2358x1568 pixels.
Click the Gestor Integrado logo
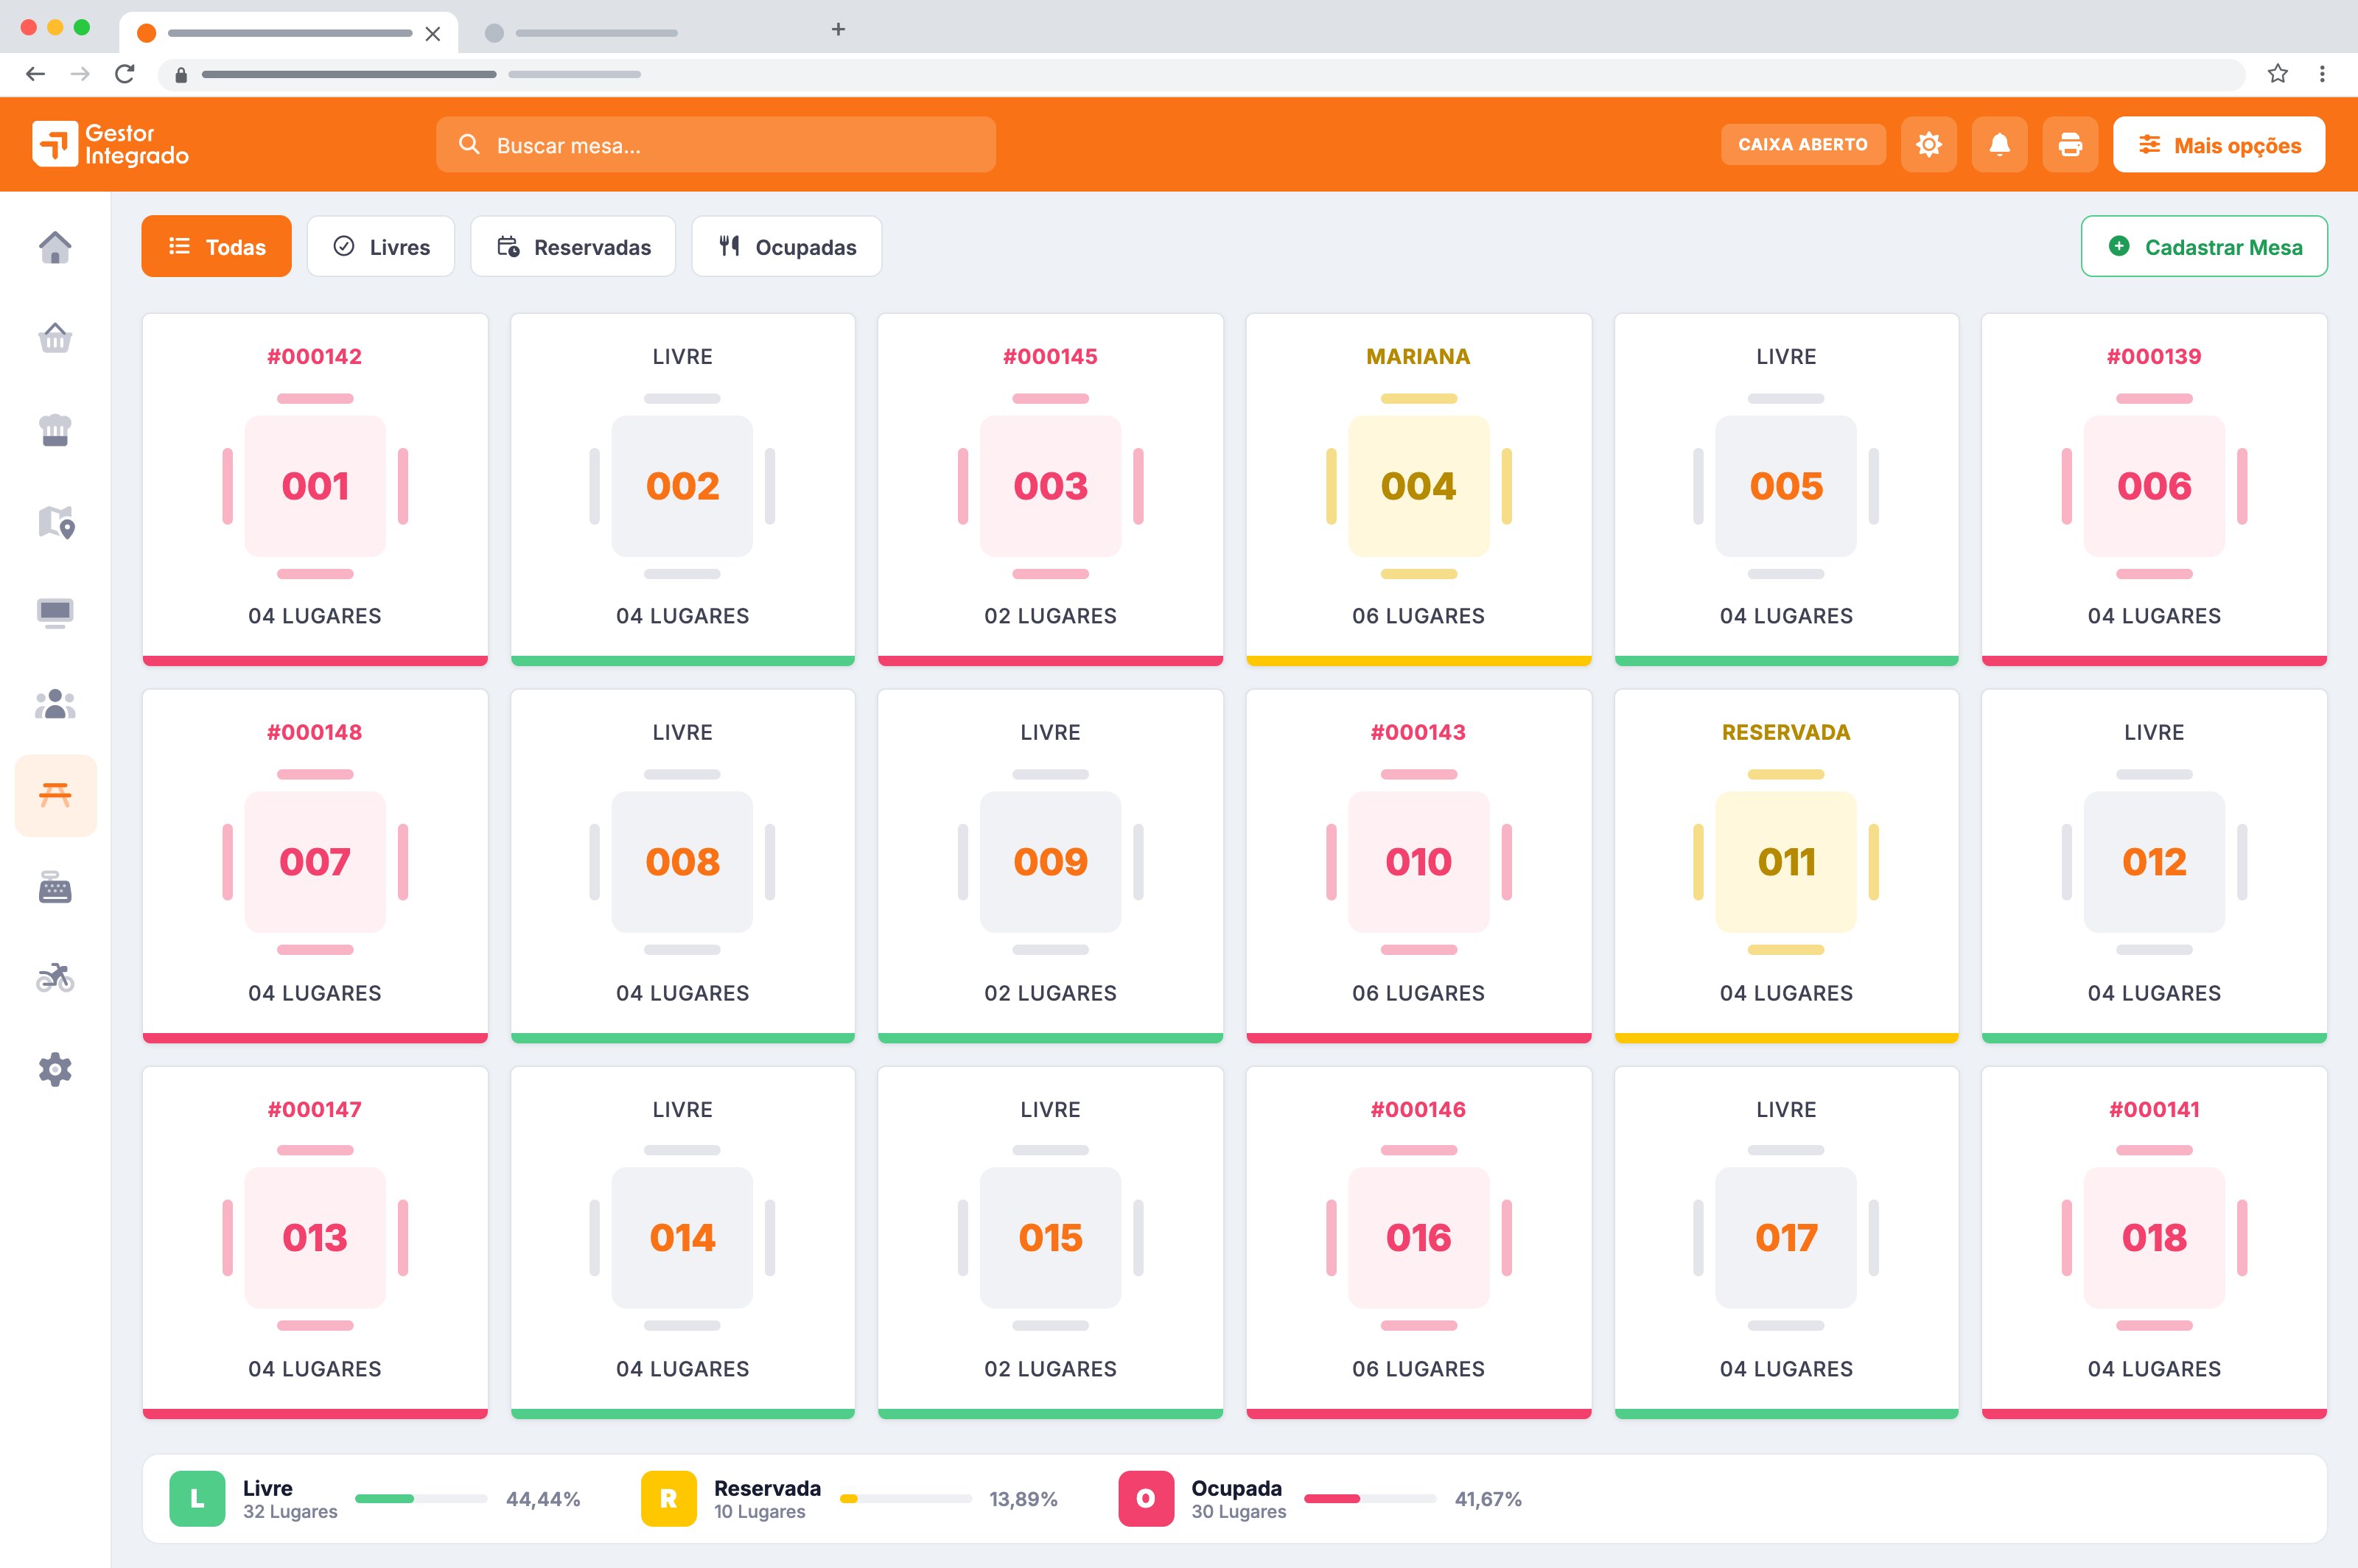pyautogui.click(x=110, y=145)
